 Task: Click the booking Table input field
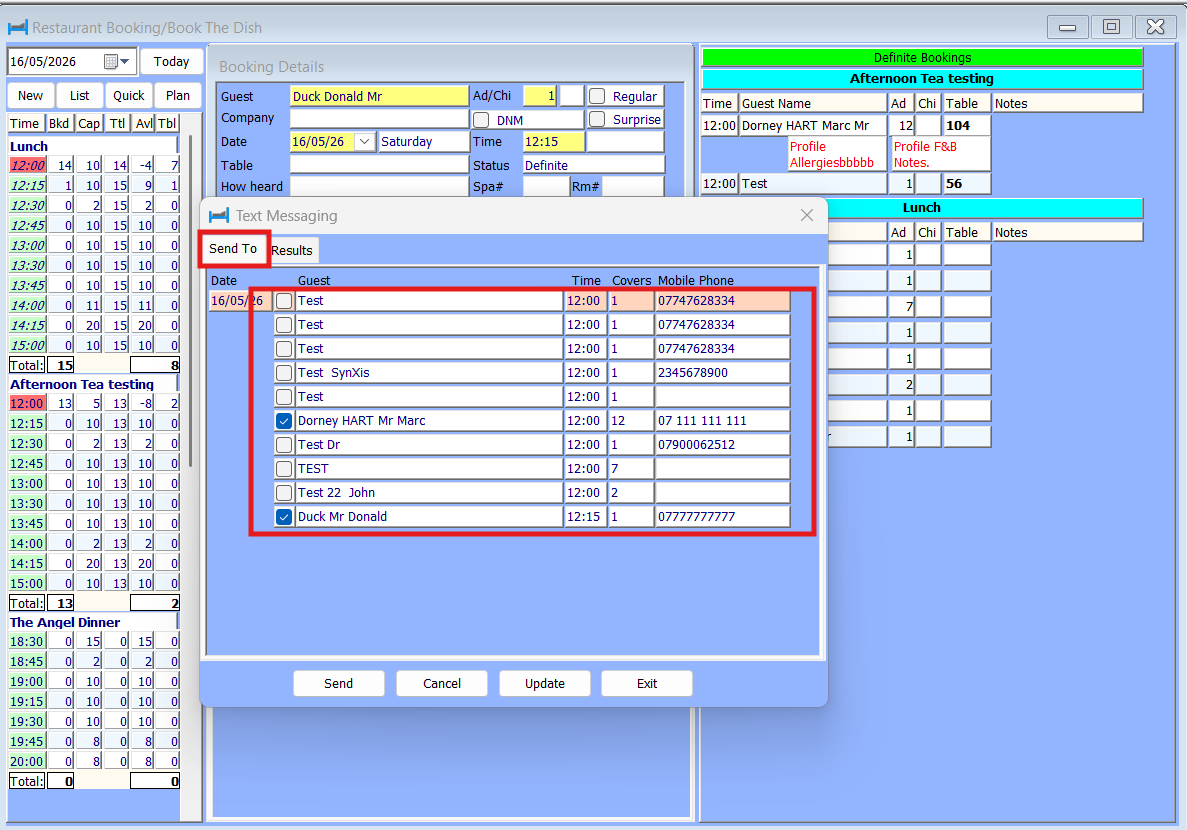pyautogui.click(x=379, y=165)
